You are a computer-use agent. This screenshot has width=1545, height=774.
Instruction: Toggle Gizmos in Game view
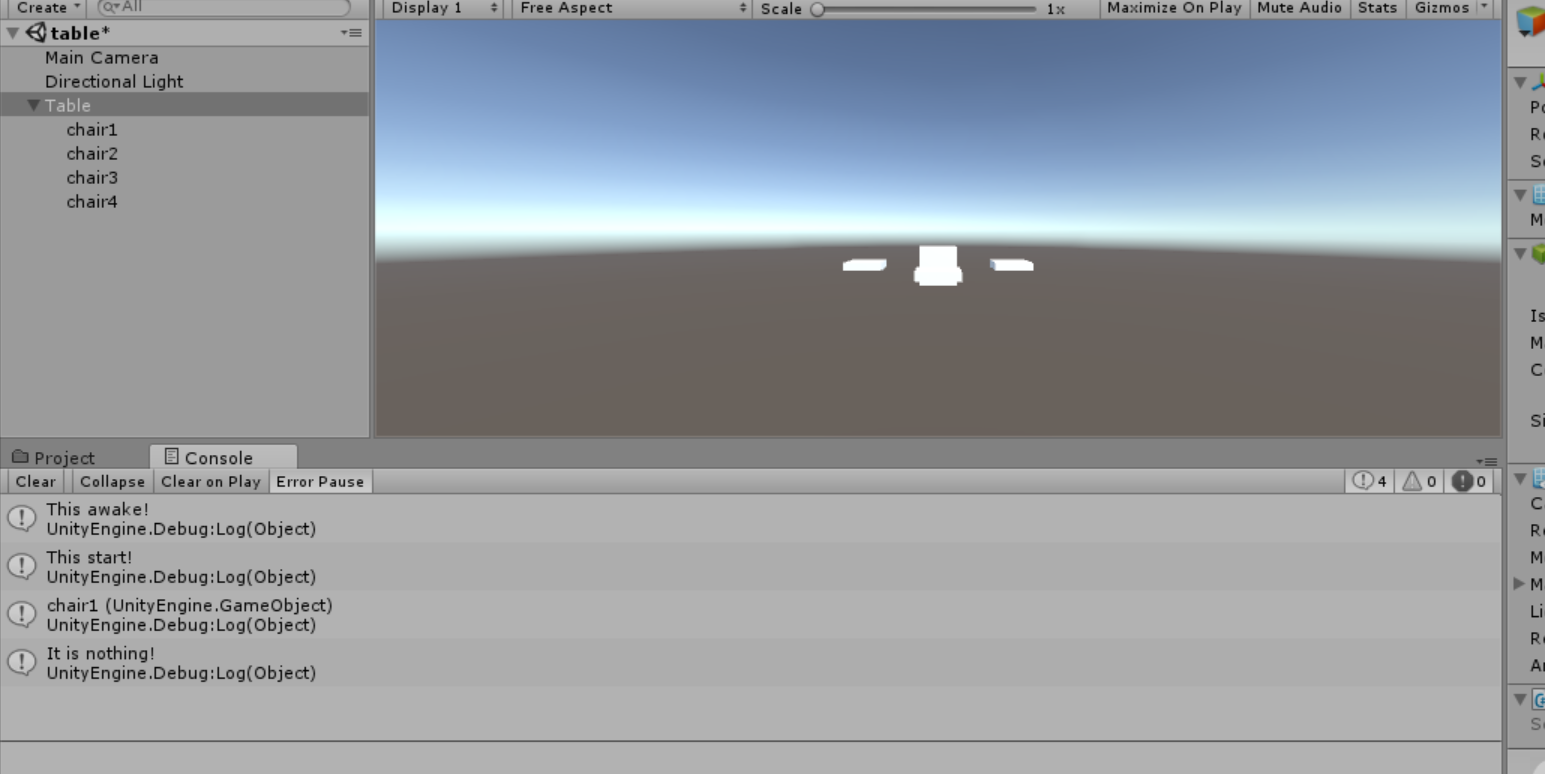[x=1441, y=8]
